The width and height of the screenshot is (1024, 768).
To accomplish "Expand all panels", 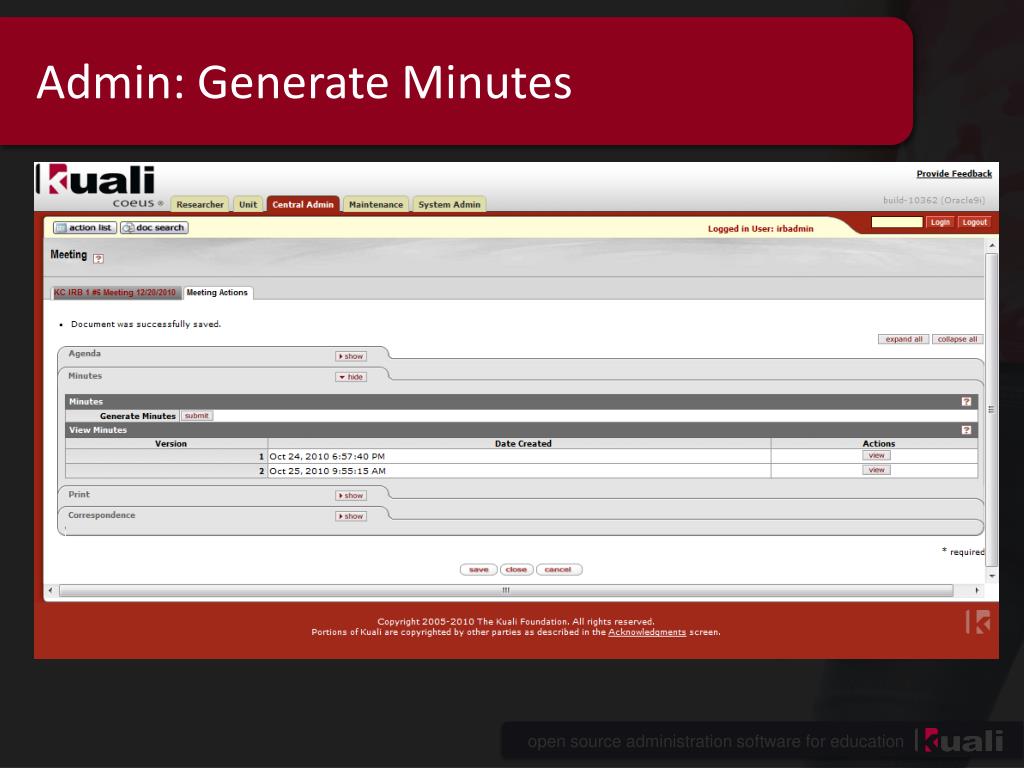I will tap(903, 339).
